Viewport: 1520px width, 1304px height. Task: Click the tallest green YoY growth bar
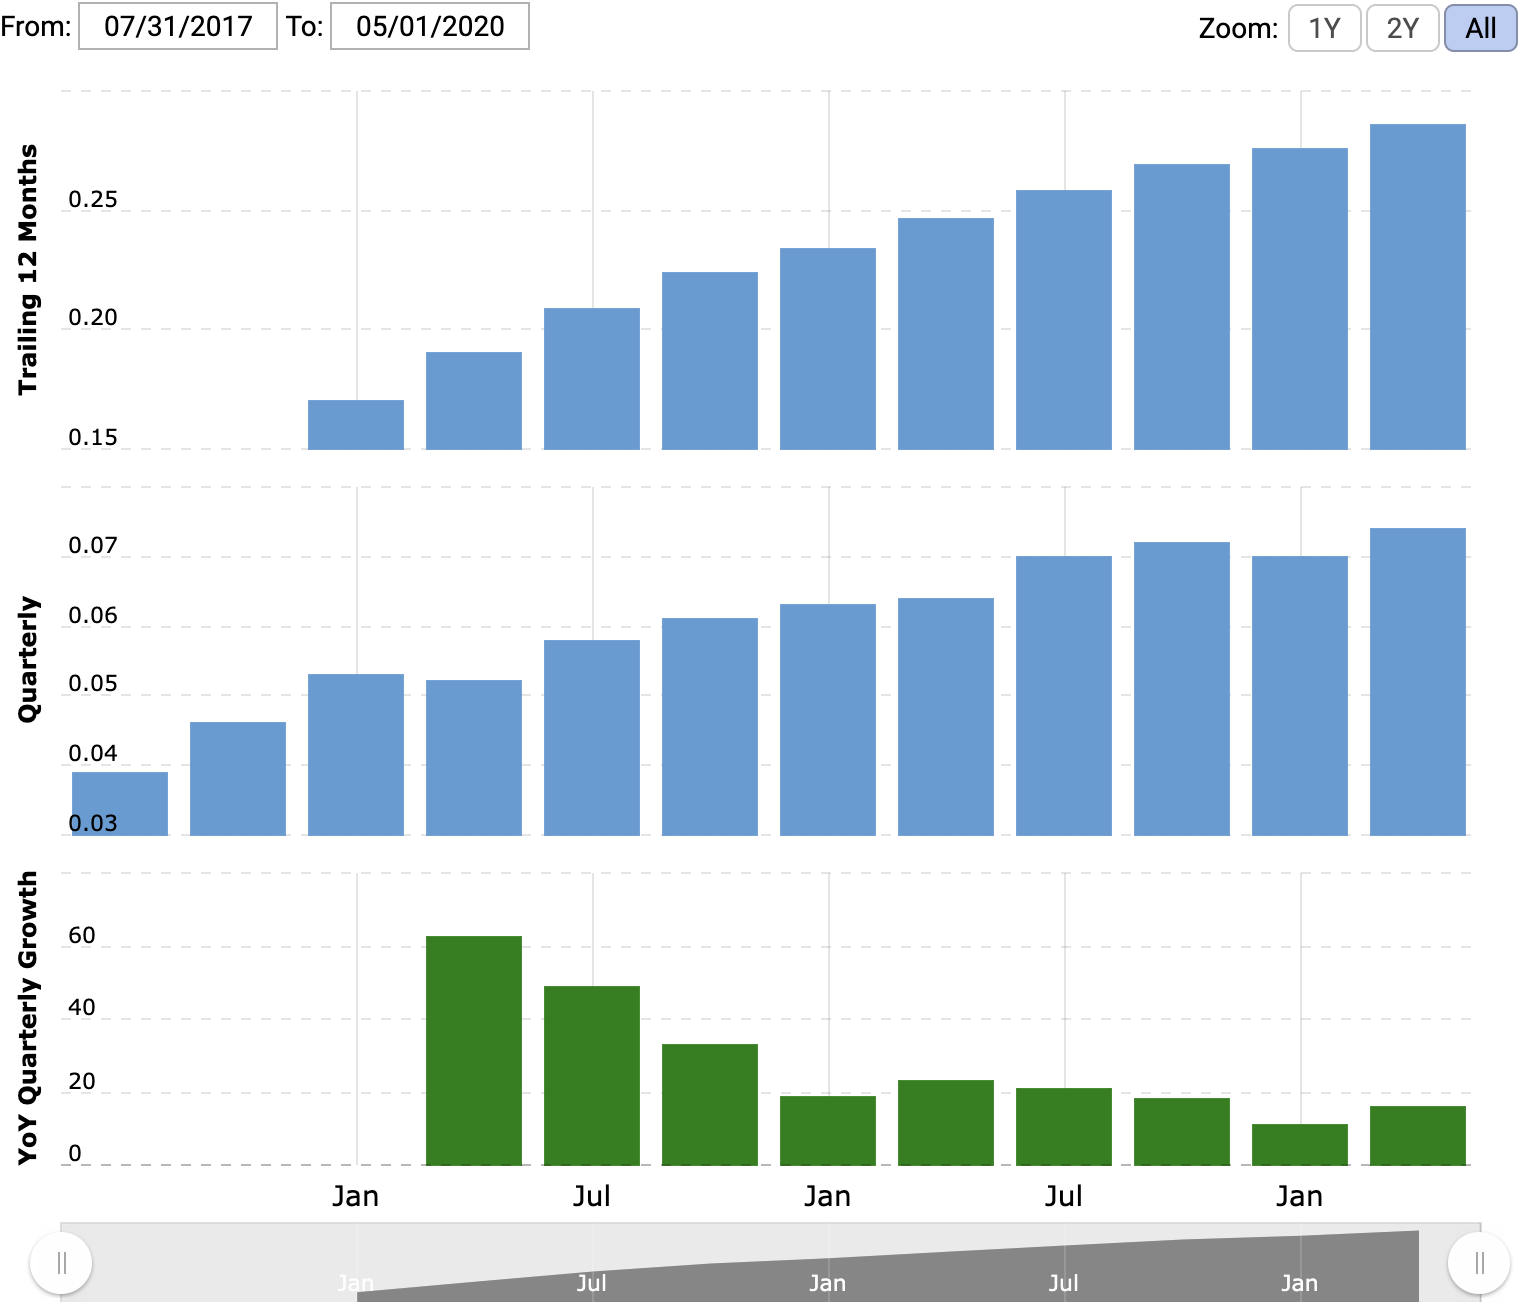(x=474, y=1051)
